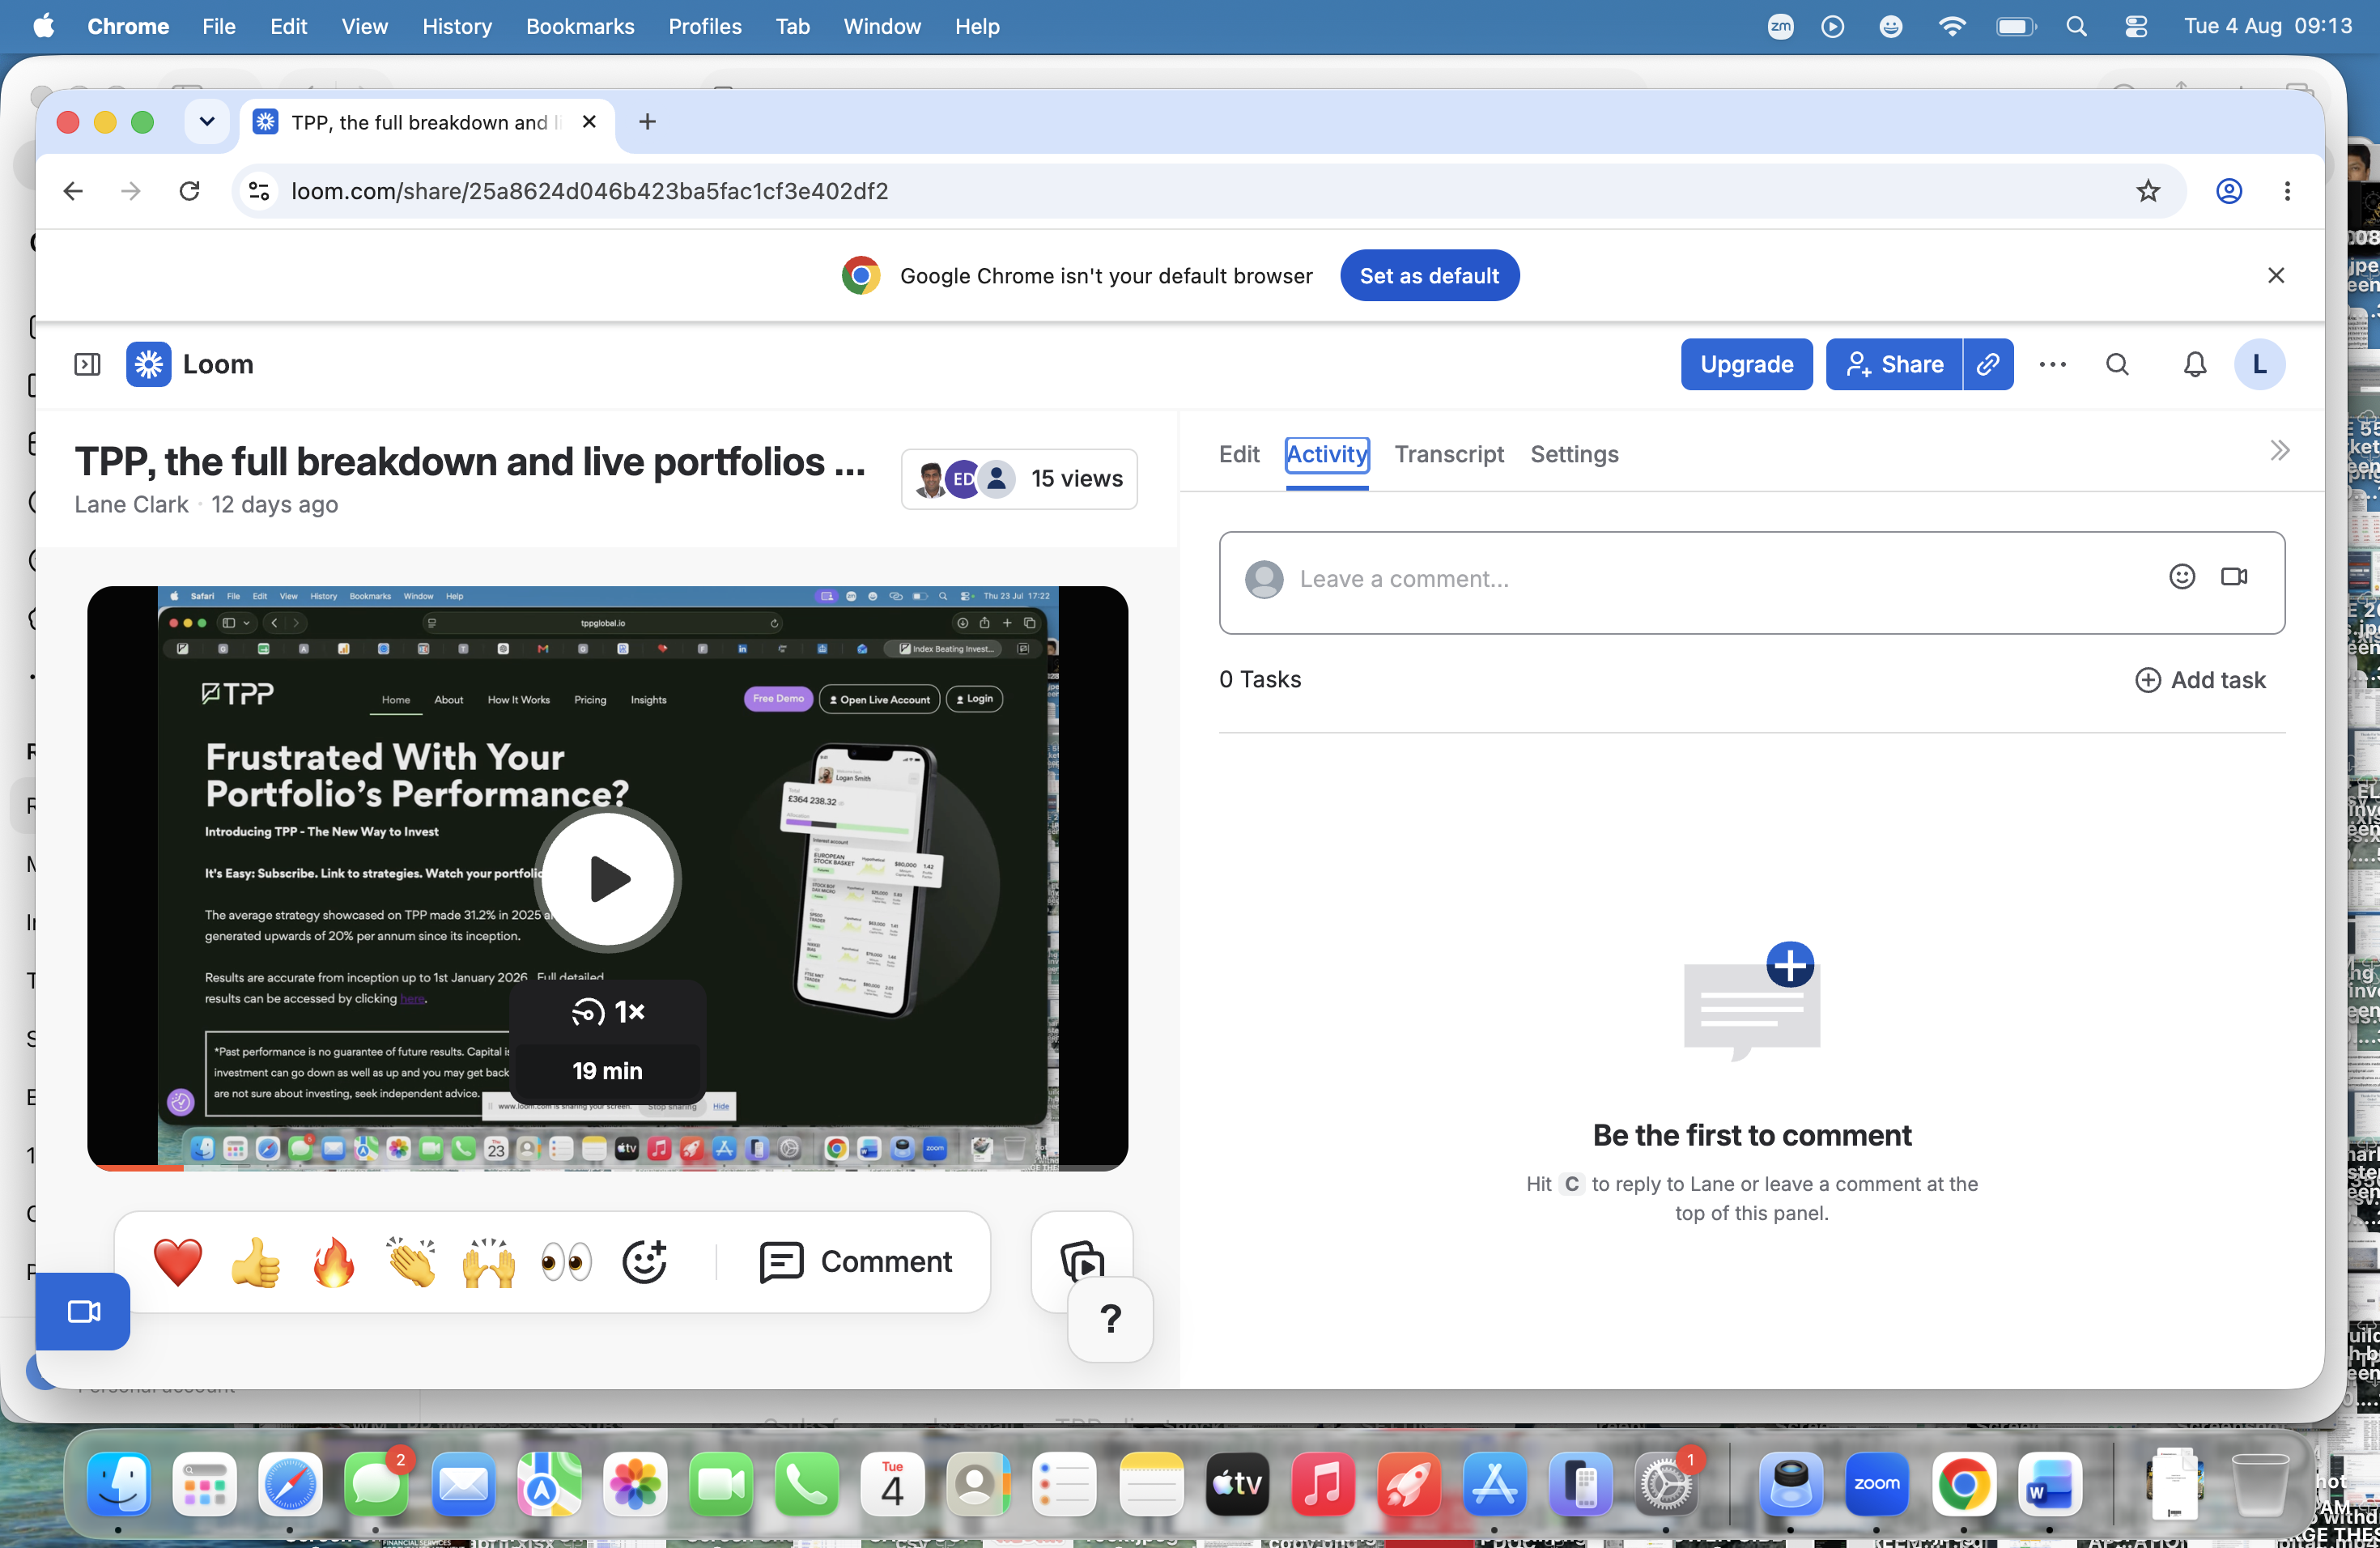The width and height of the screenshot is (2380, 1548).
Task: Collapse the activity side panel chevrons
Action: [2279, 450]
